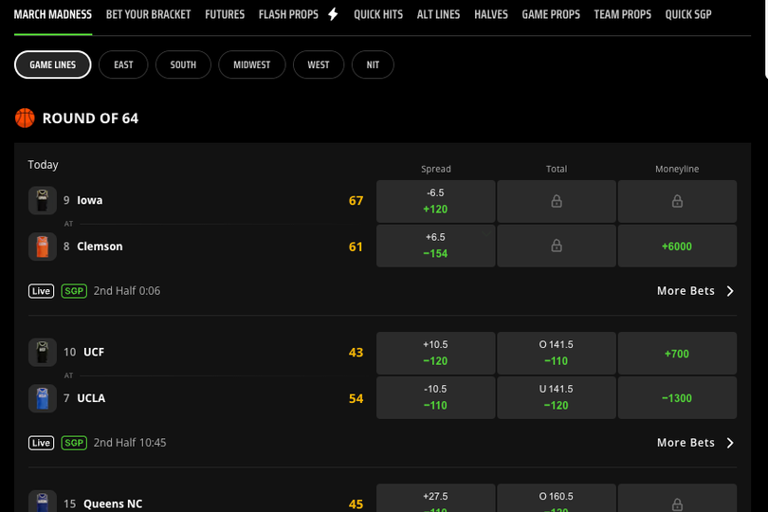Select the Game Lines filter pill
Screen dimensions: 768x512
coord(52,65)
